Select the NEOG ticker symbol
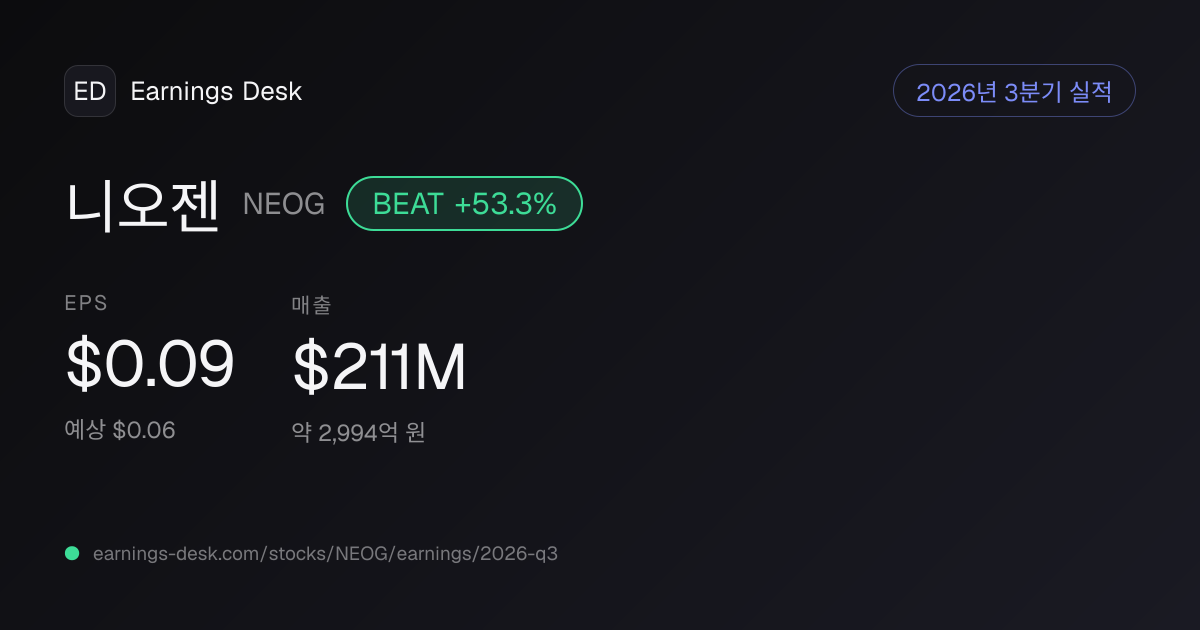Screen dimensions: 1200x630 pyautogui.click(x=284, y=204)
